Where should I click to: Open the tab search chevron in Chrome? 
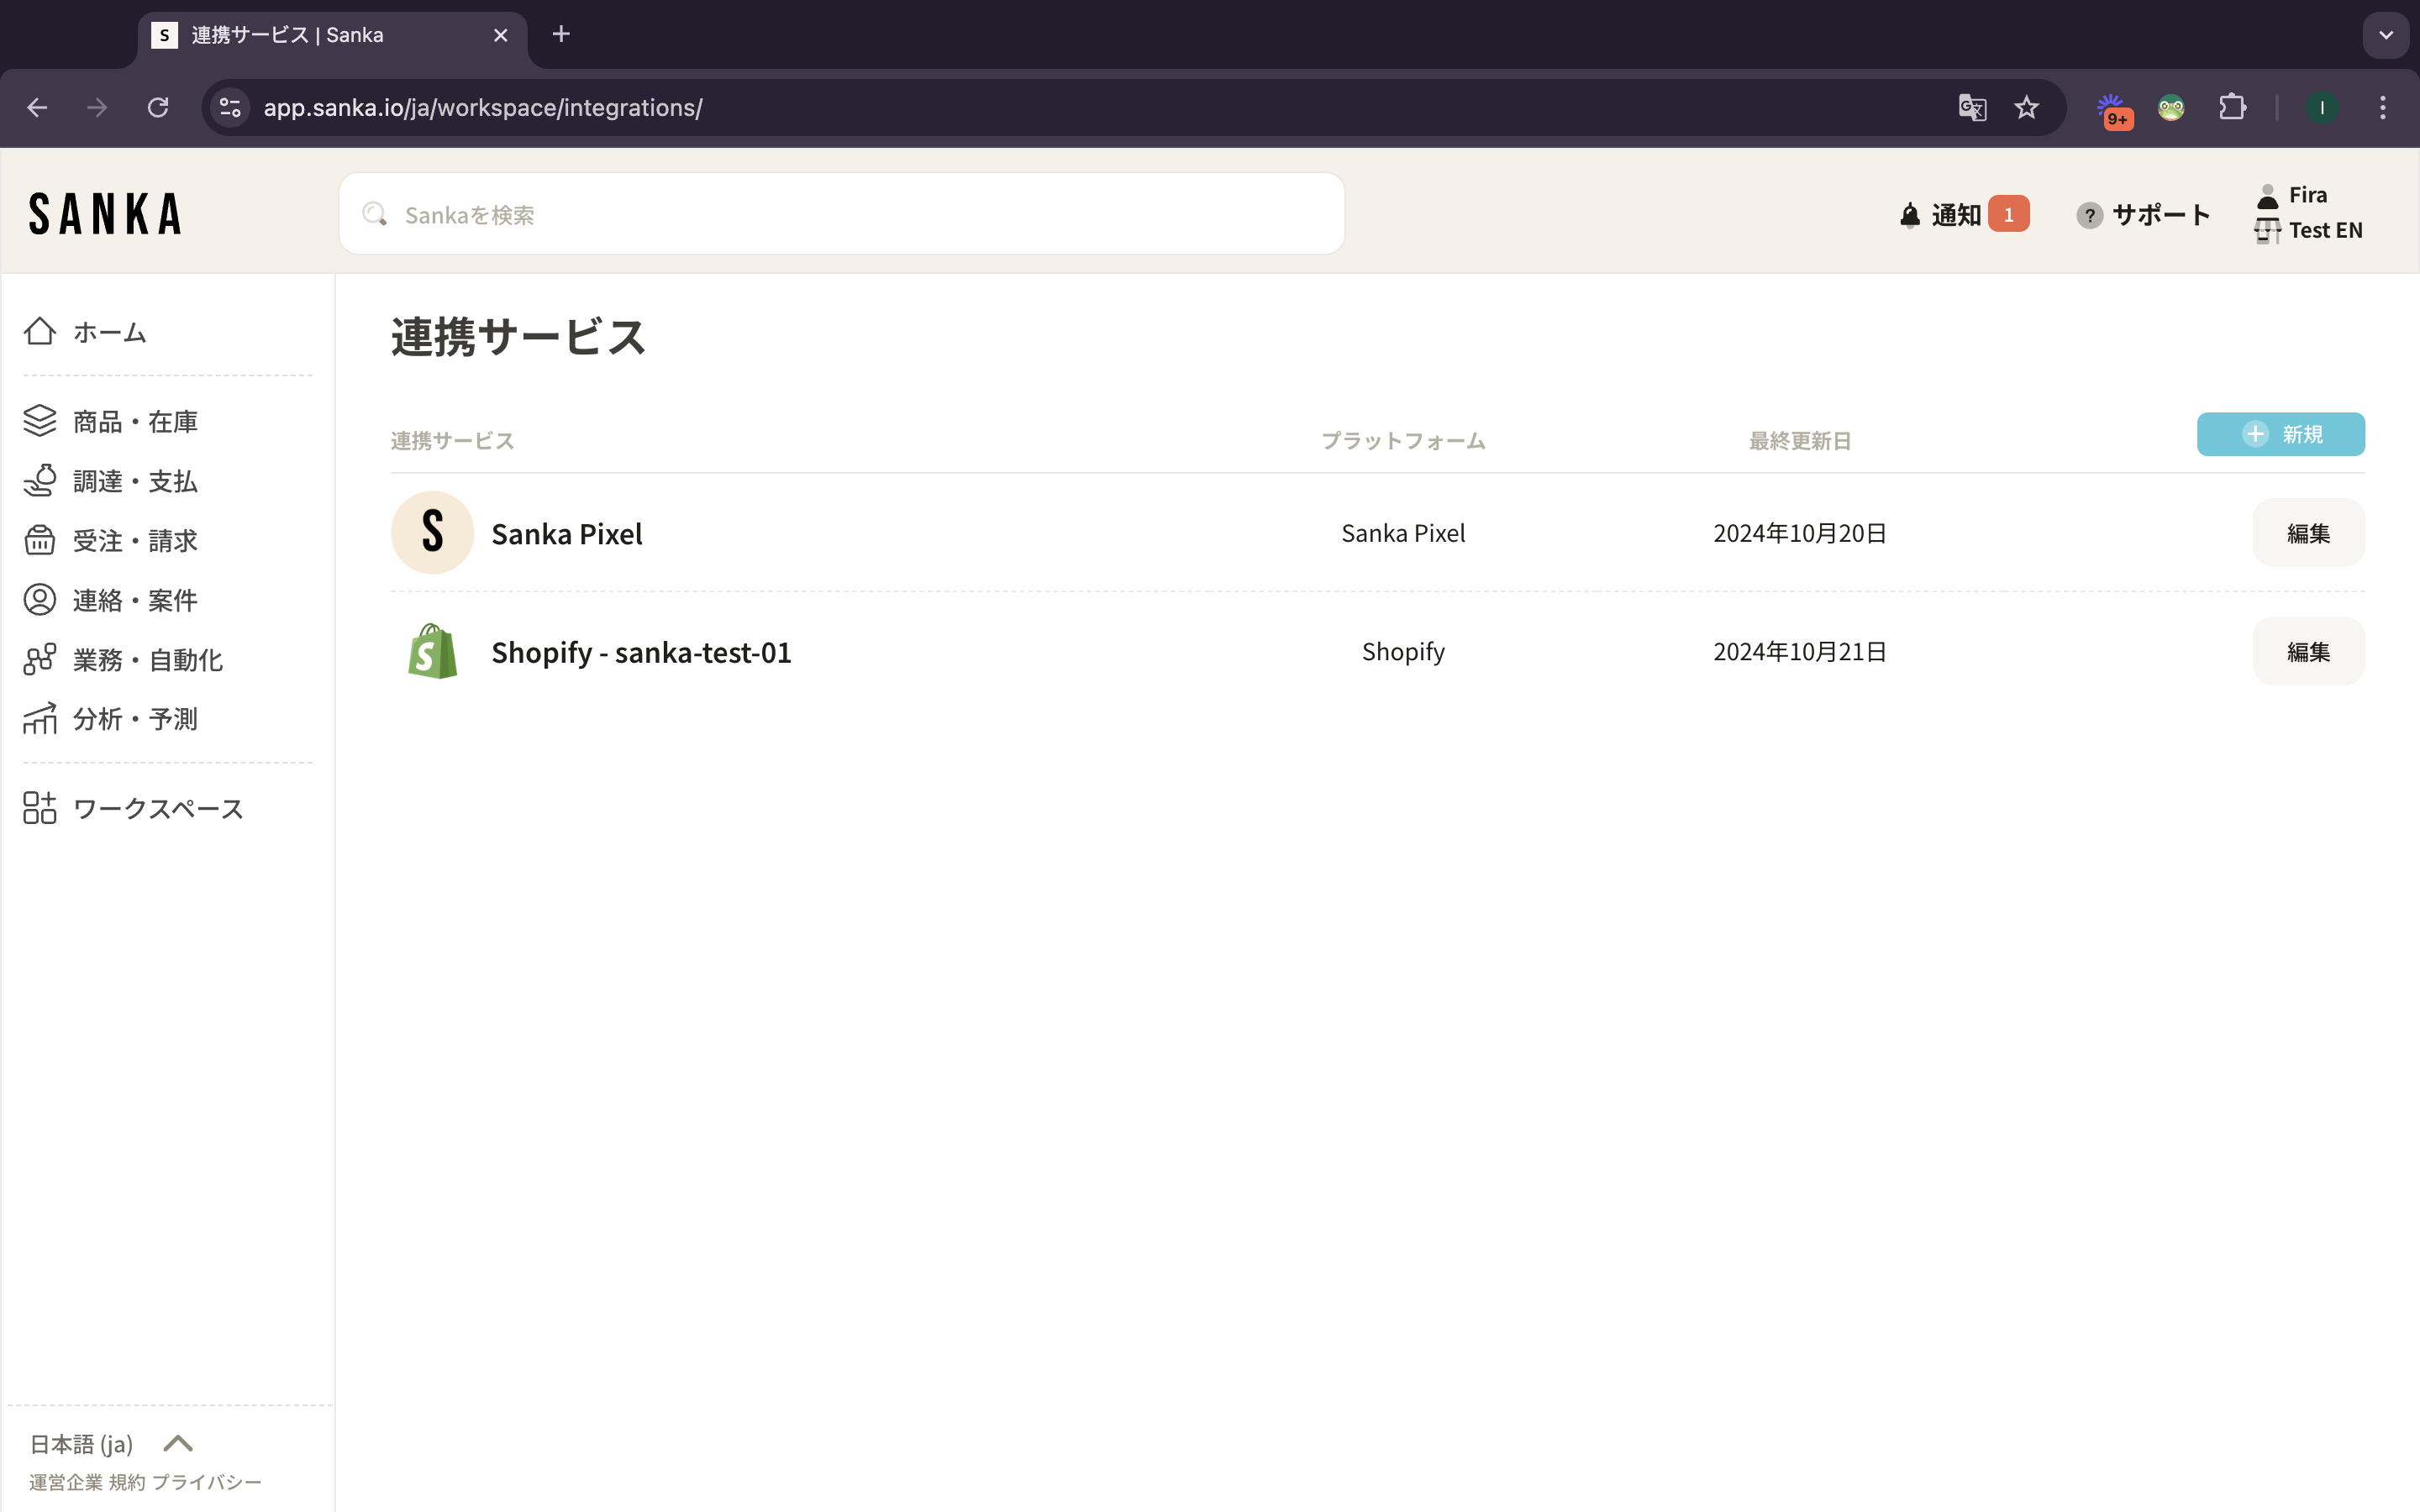tap(2385, 35)
